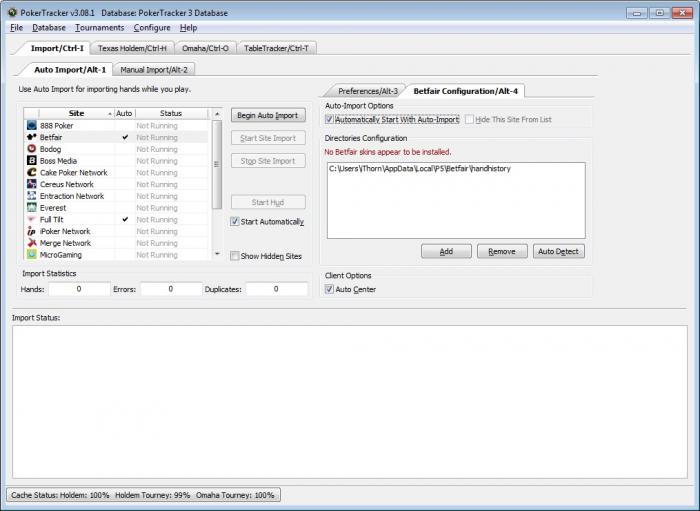Select Betfair Configuration/Alt-4 tab
Screen dimensions: 700x511
[465, 91]
